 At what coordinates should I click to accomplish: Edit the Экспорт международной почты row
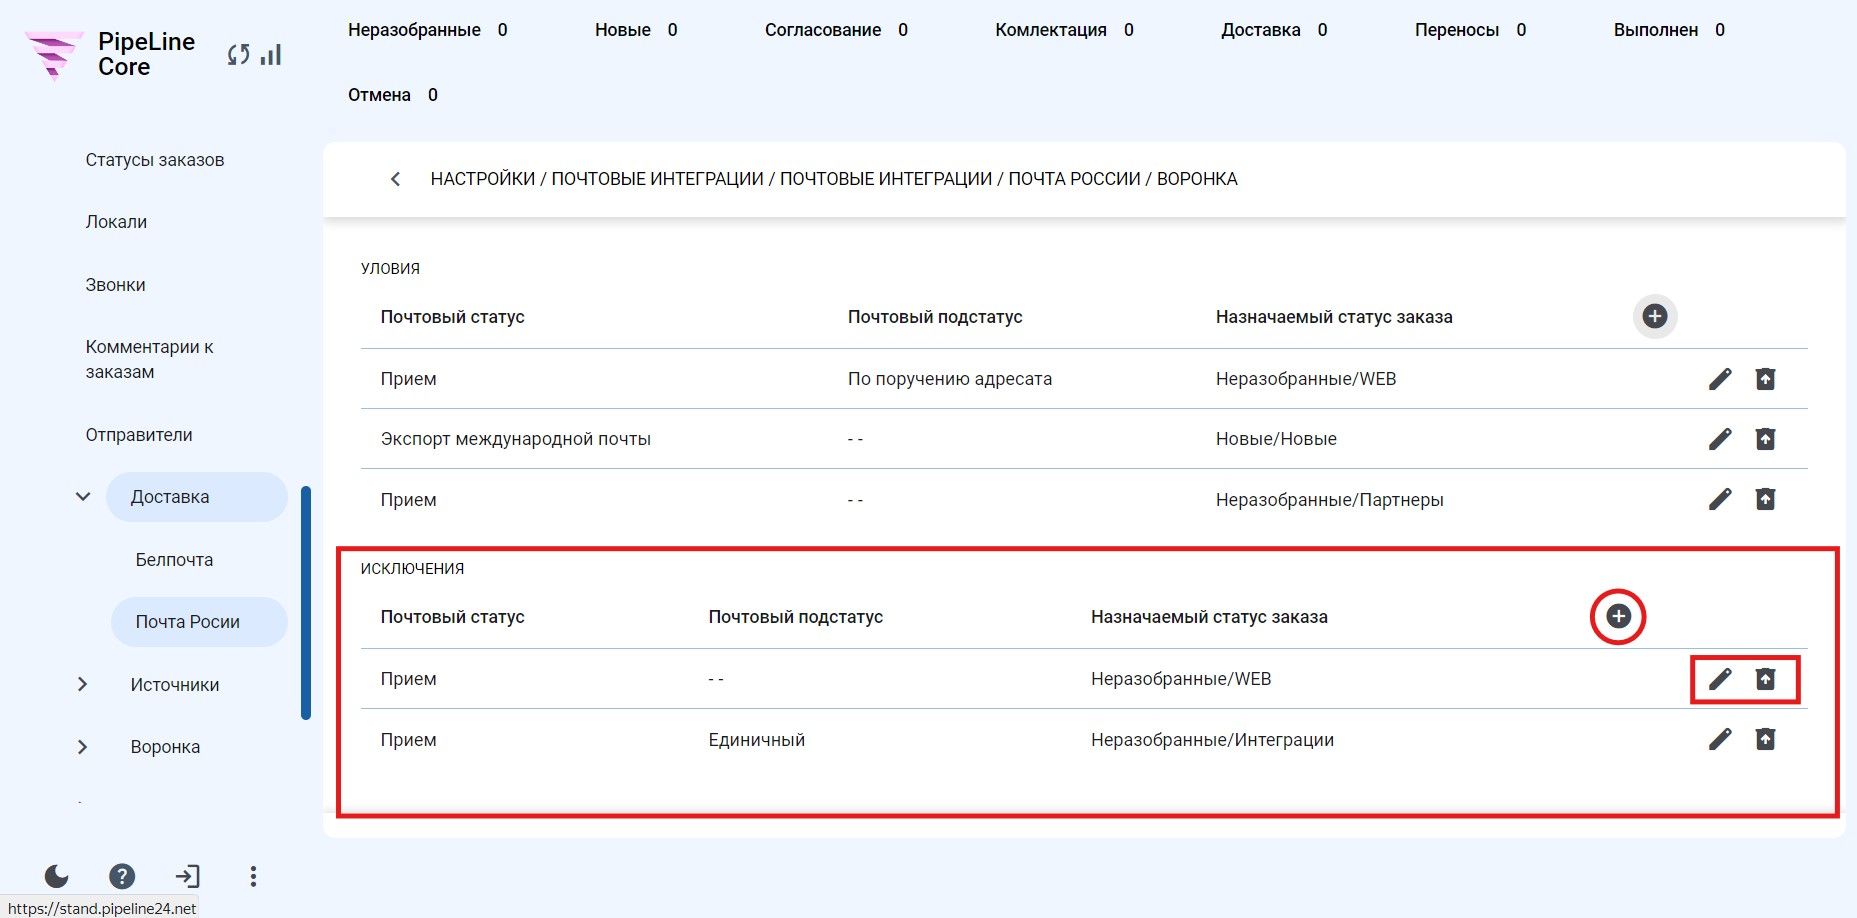(x=1720, y=439)
